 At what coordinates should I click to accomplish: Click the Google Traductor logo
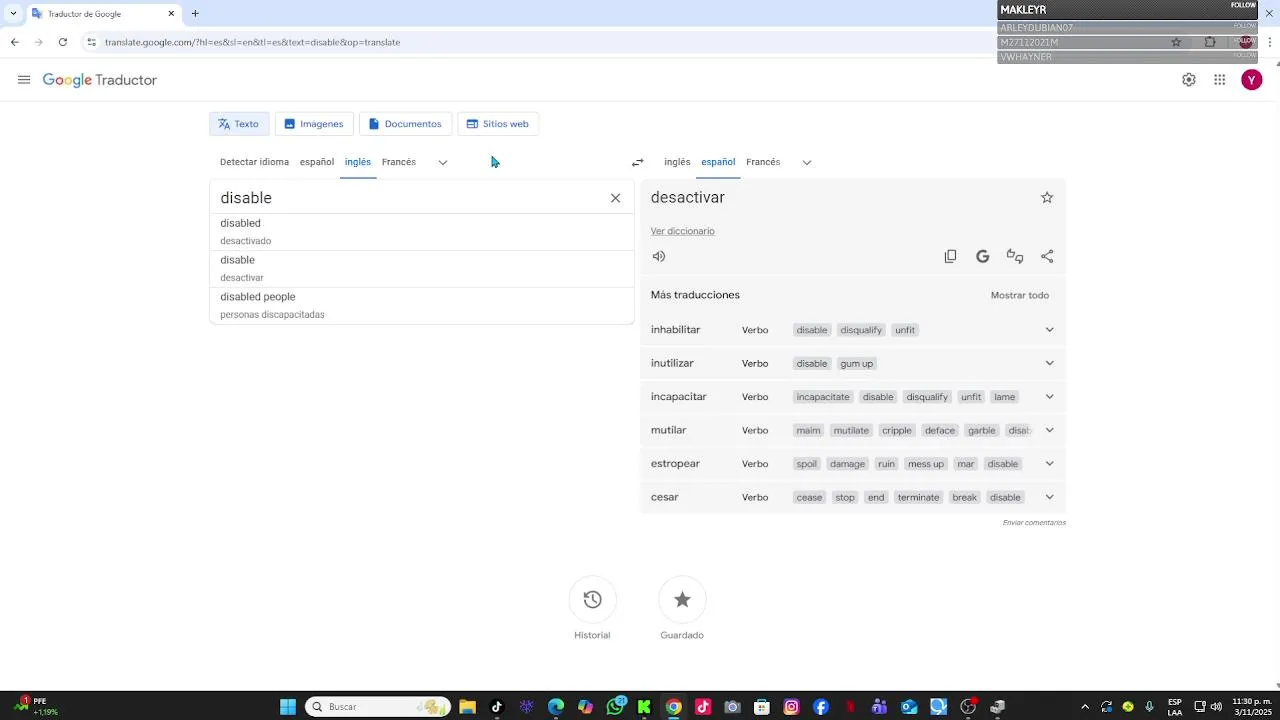click(x=100, y=80)
